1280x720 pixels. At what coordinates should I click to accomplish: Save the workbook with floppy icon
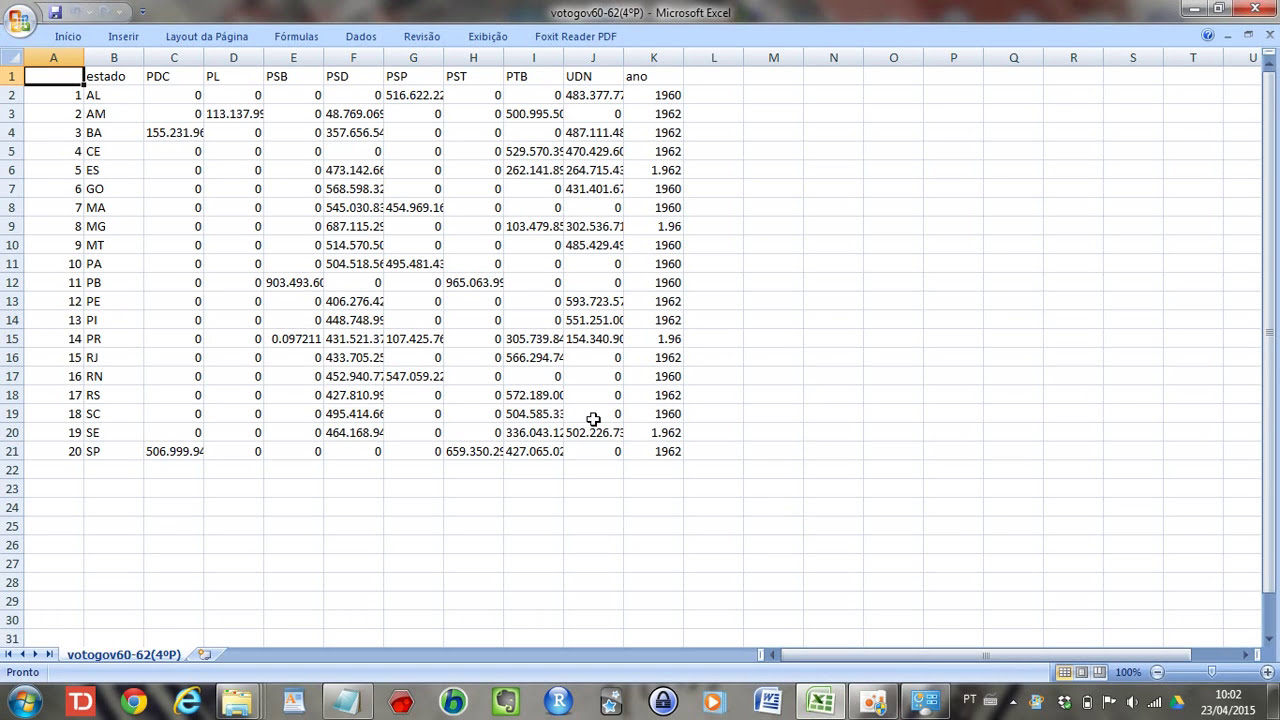pyautogui.click(x=55, y=12)
